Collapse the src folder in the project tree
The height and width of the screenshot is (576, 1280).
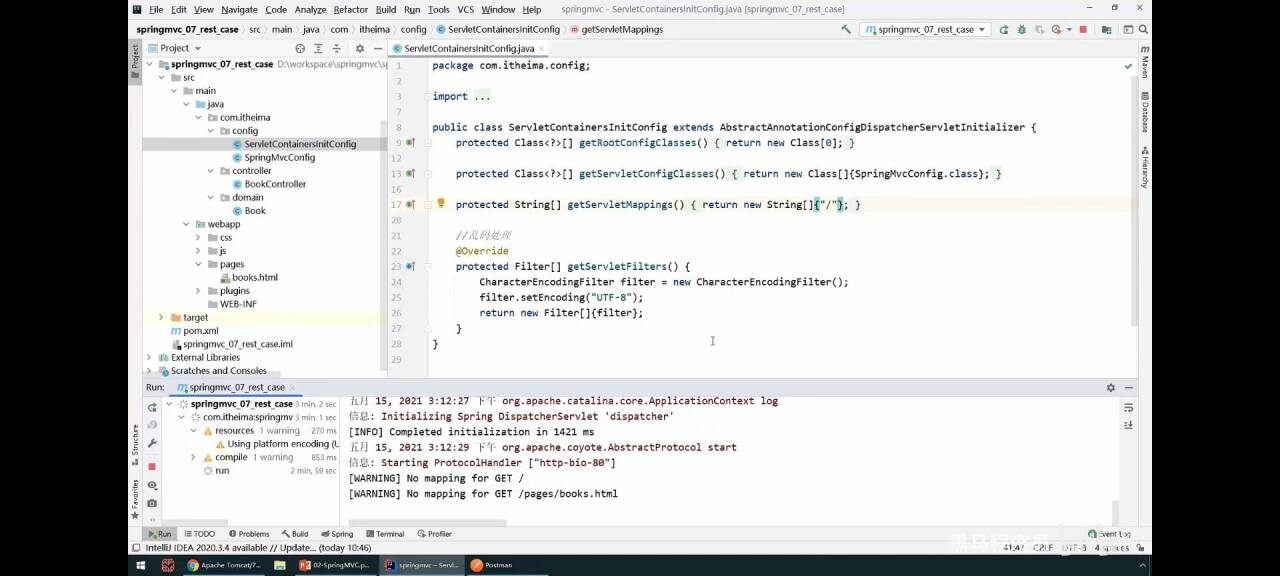162,77
